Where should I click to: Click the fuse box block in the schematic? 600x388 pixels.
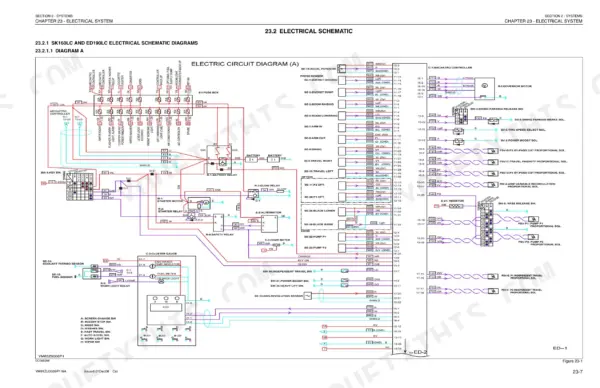coord(143,105)
